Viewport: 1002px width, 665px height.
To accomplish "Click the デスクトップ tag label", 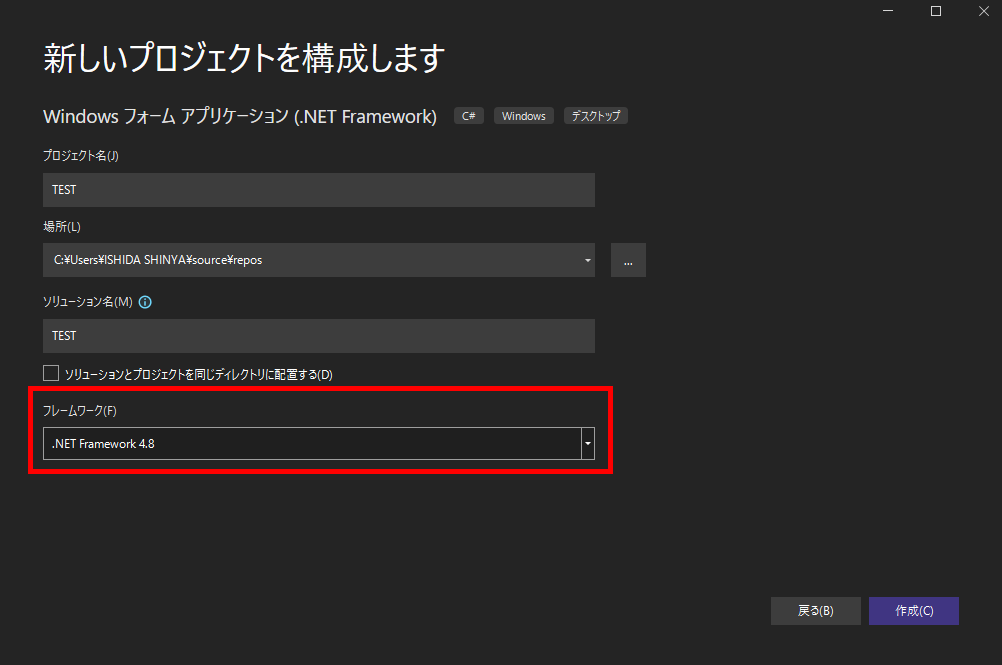I will pyautogui.click(x=596, y=116).
